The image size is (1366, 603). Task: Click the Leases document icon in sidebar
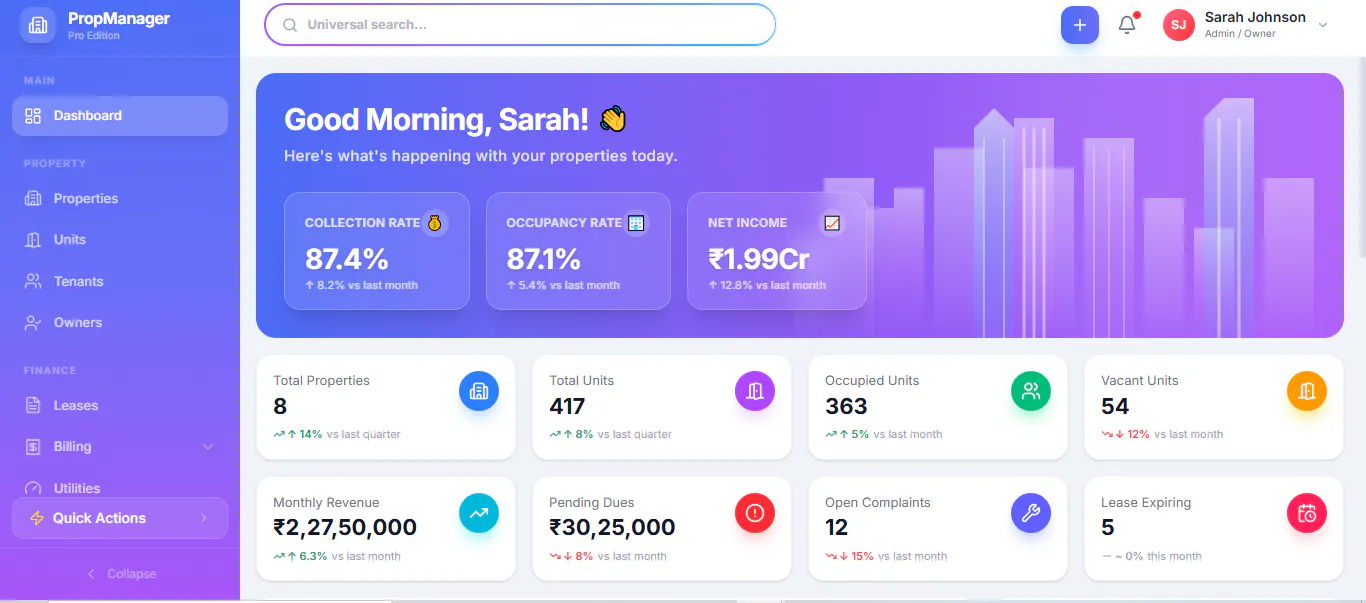(33, 406)
